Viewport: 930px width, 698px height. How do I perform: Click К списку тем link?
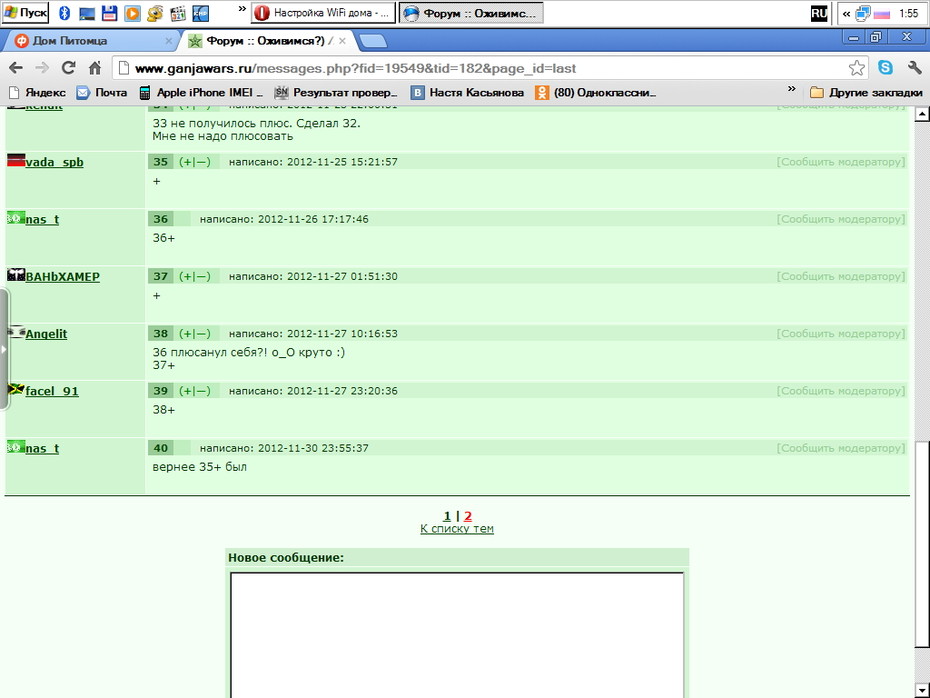pyautogui.click(x=457, y=529)
